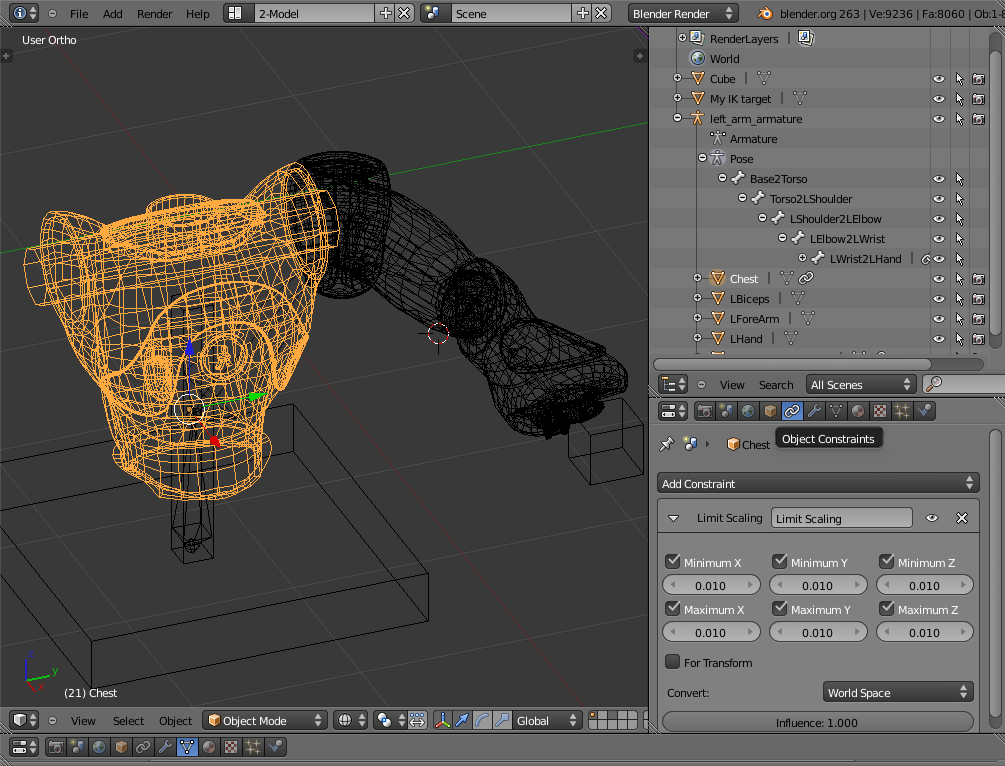The image size is (1005, 766).
Task: Collapse the Limit Scaling constraint panel triangle
Action: click(x=673, y=518)
